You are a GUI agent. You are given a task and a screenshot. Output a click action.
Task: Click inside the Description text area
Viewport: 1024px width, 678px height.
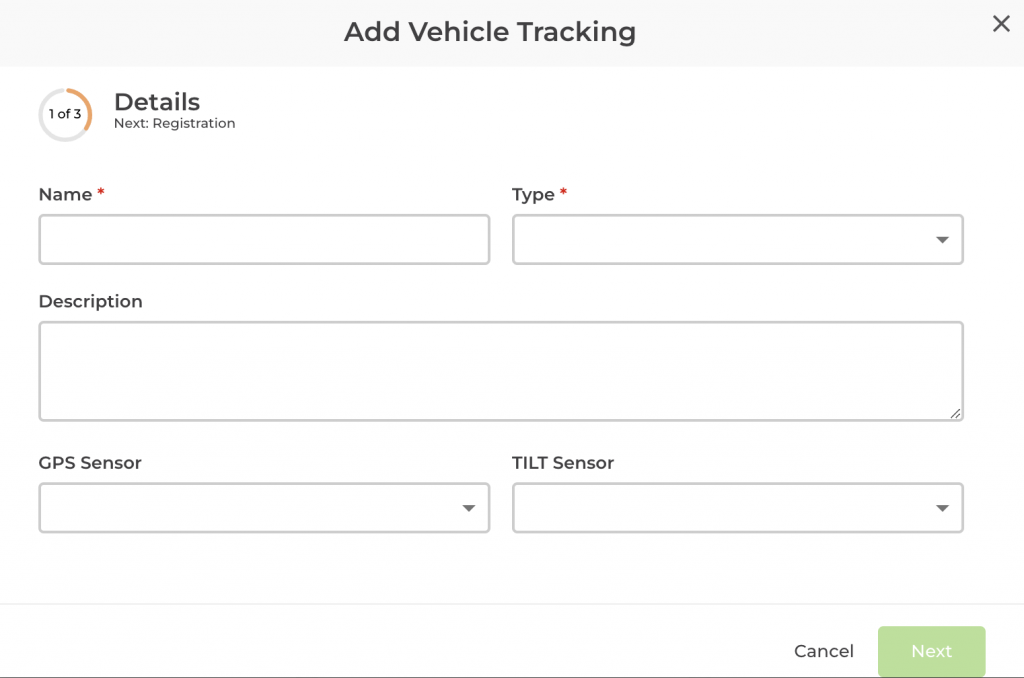pos(500,371)
